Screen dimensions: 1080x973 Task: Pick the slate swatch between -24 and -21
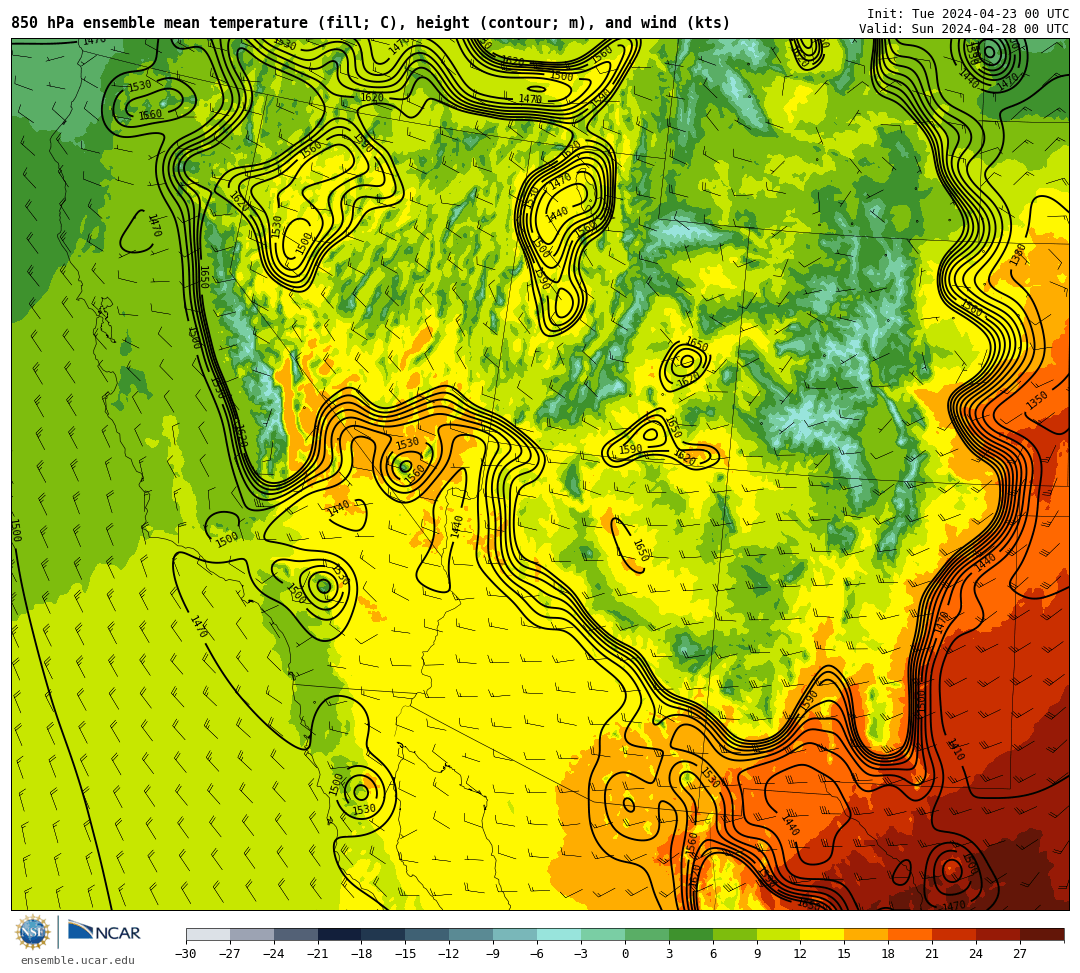point(296,934)
